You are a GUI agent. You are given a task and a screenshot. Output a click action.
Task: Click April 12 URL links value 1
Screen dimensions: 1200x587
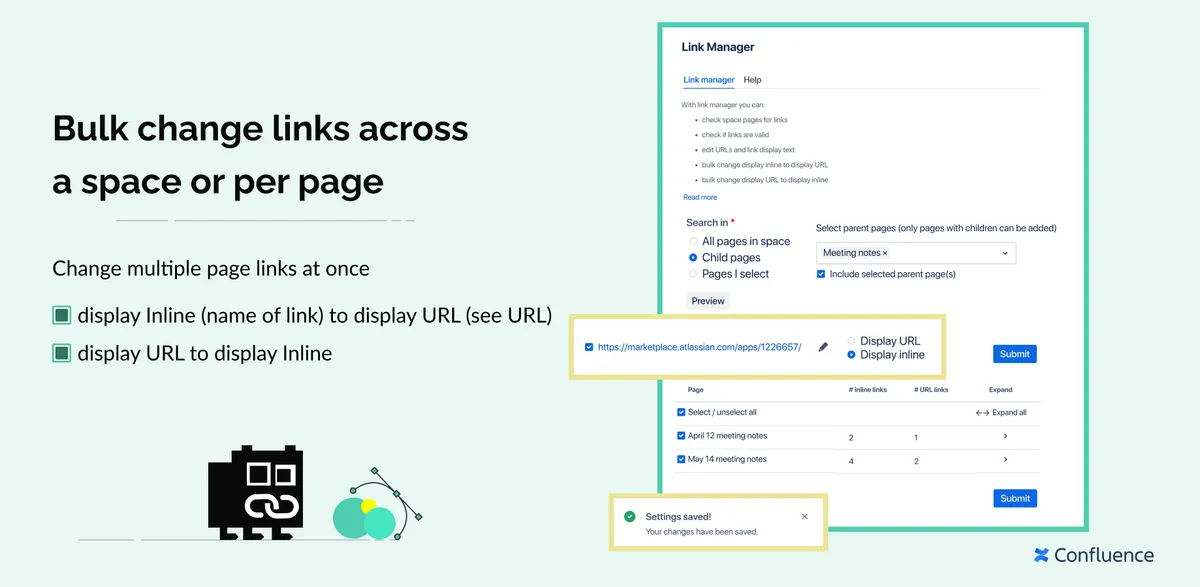916,438
